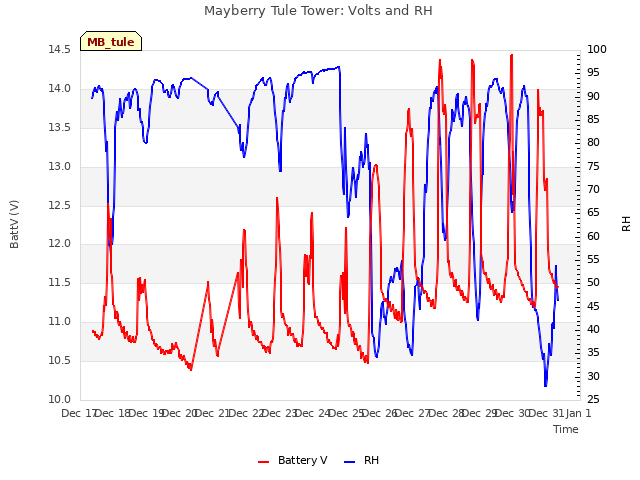The width and height of the screenshot is (640, 480).
Task: Click the 30 right axis tick label
Action: coord(593,376)
